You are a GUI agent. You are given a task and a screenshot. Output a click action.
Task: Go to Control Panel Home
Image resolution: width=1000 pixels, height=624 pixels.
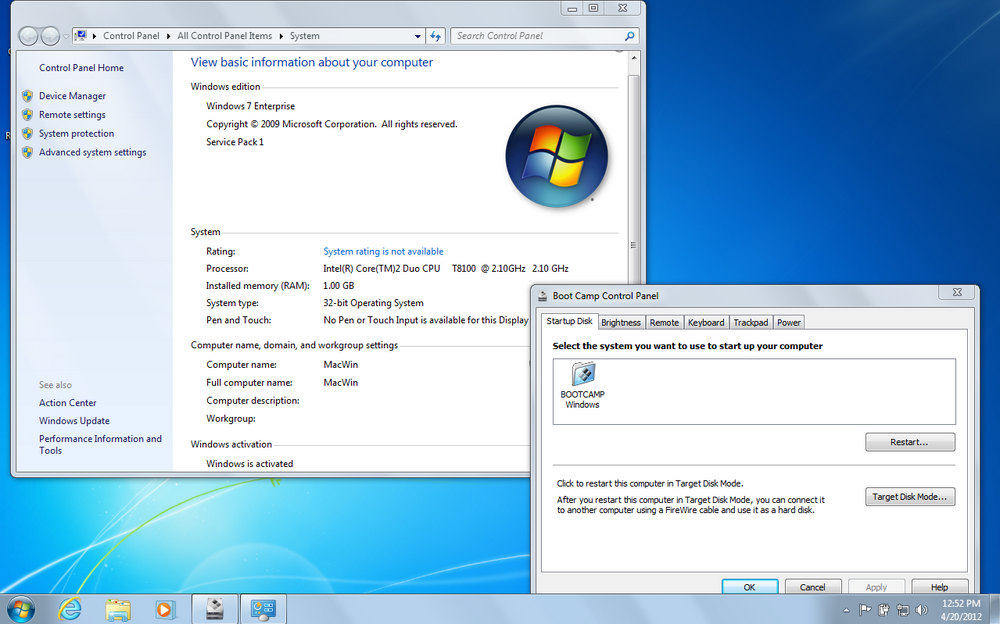[81, 68]
